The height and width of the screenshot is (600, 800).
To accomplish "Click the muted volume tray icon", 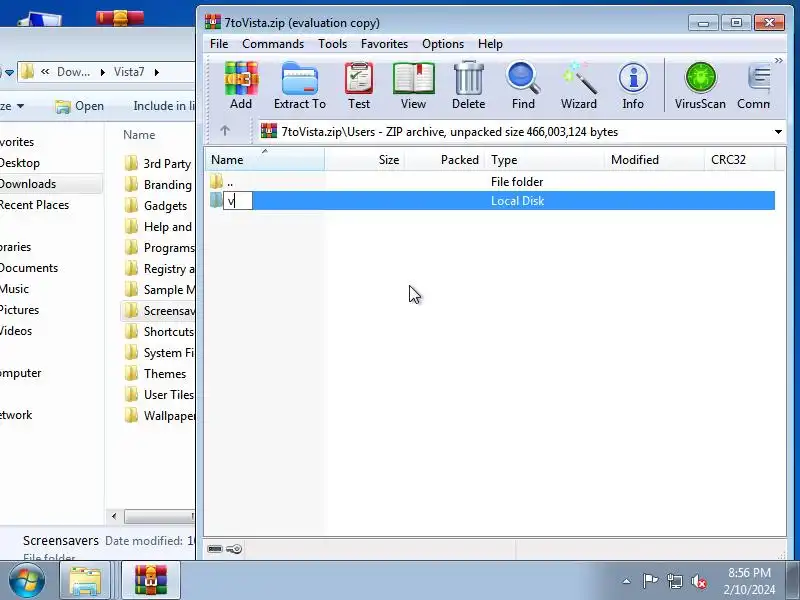I will (698, 581).
